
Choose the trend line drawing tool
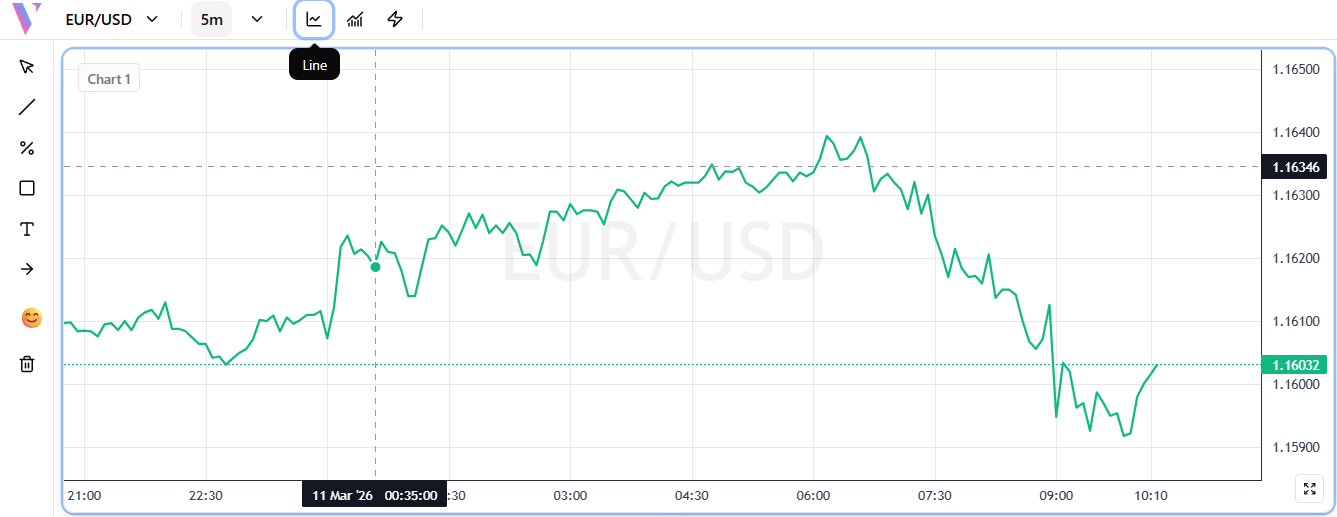click(27, 107)
